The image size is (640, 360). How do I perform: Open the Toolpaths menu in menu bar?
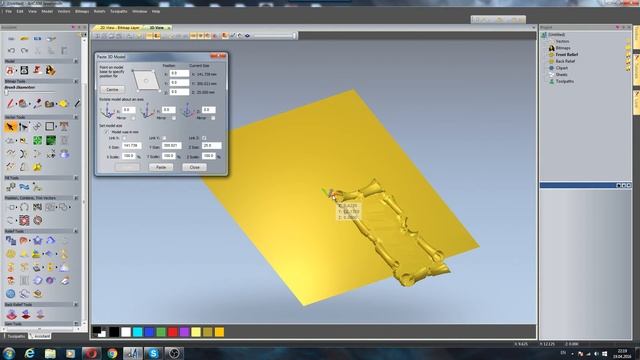coord(119,11)
